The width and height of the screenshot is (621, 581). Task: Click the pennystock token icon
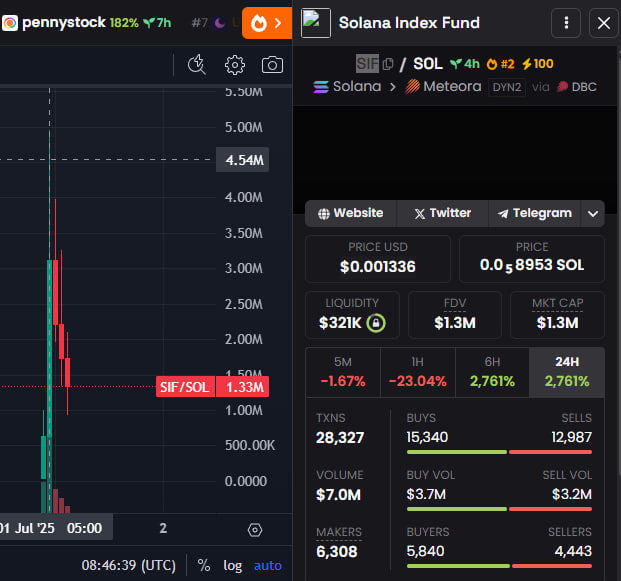click(10, 23)
